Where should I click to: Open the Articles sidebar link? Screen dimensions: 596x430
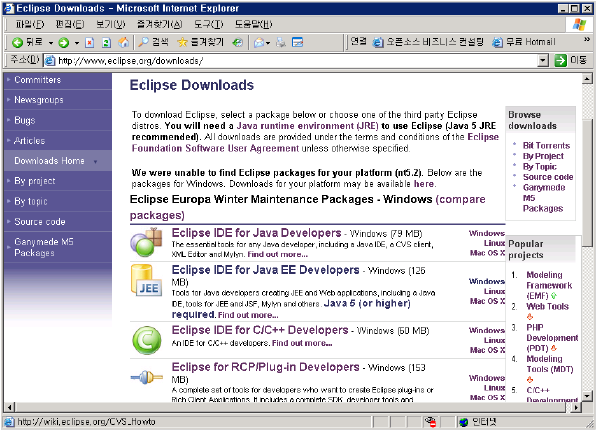pos(29,141)
